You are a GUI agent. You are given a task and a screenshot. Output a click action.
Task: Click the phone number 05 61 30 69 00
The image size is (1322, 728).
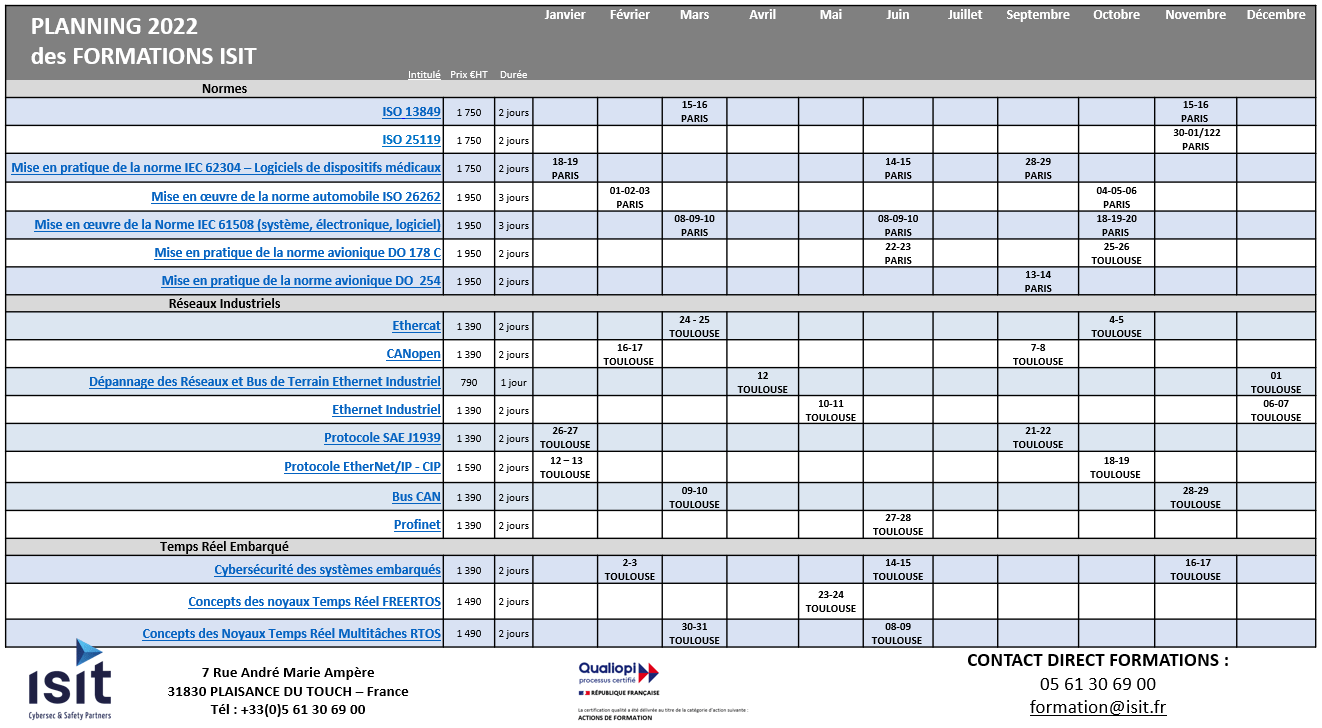point(1098,684)
